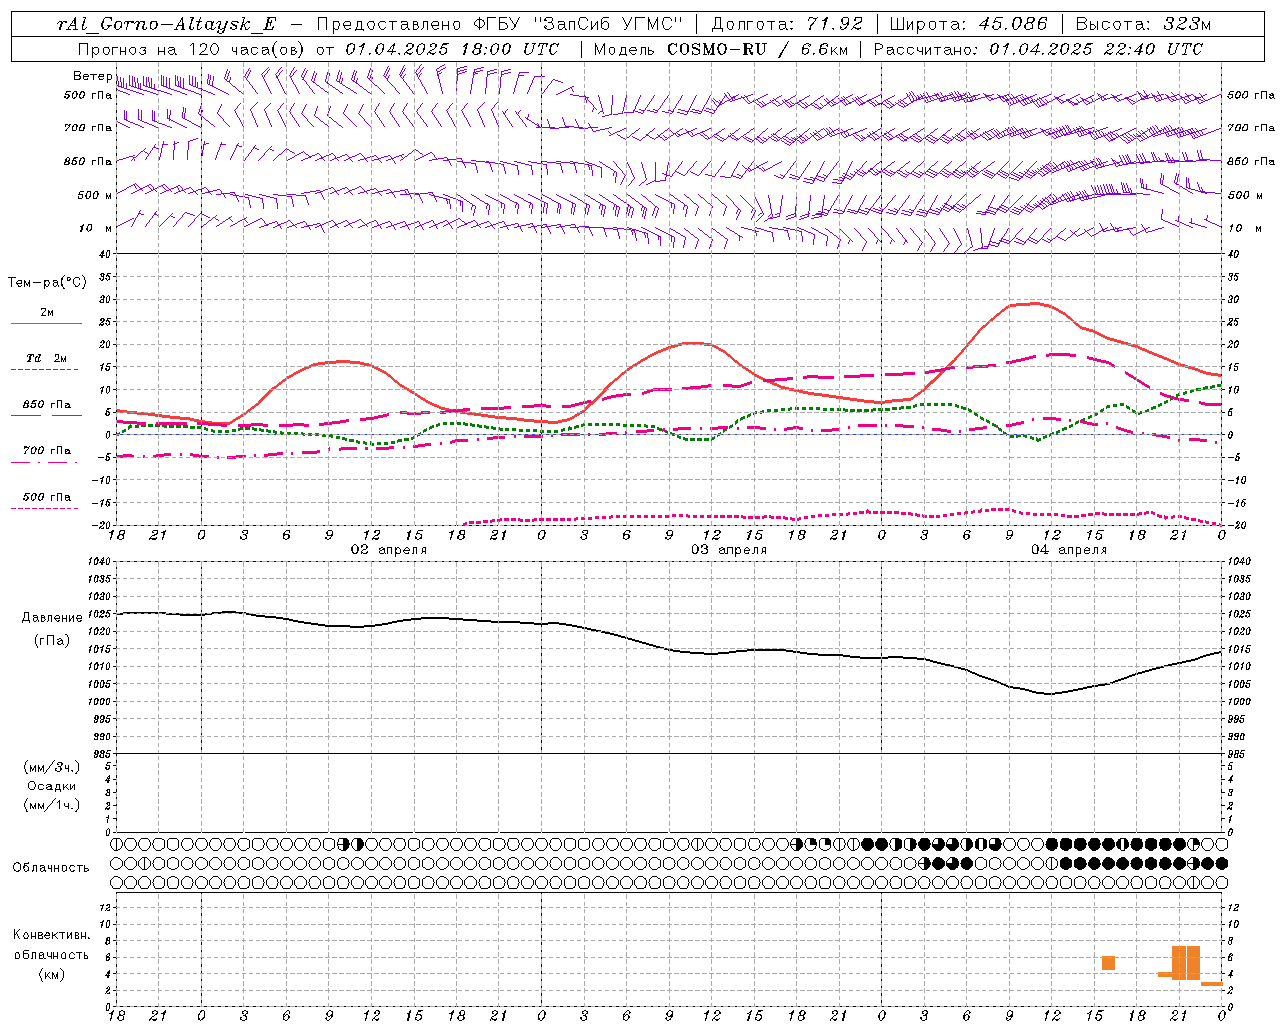Click the 2м temperature legend entry
Viewport: 1280px width, 1024px height.
pos(47,313)
